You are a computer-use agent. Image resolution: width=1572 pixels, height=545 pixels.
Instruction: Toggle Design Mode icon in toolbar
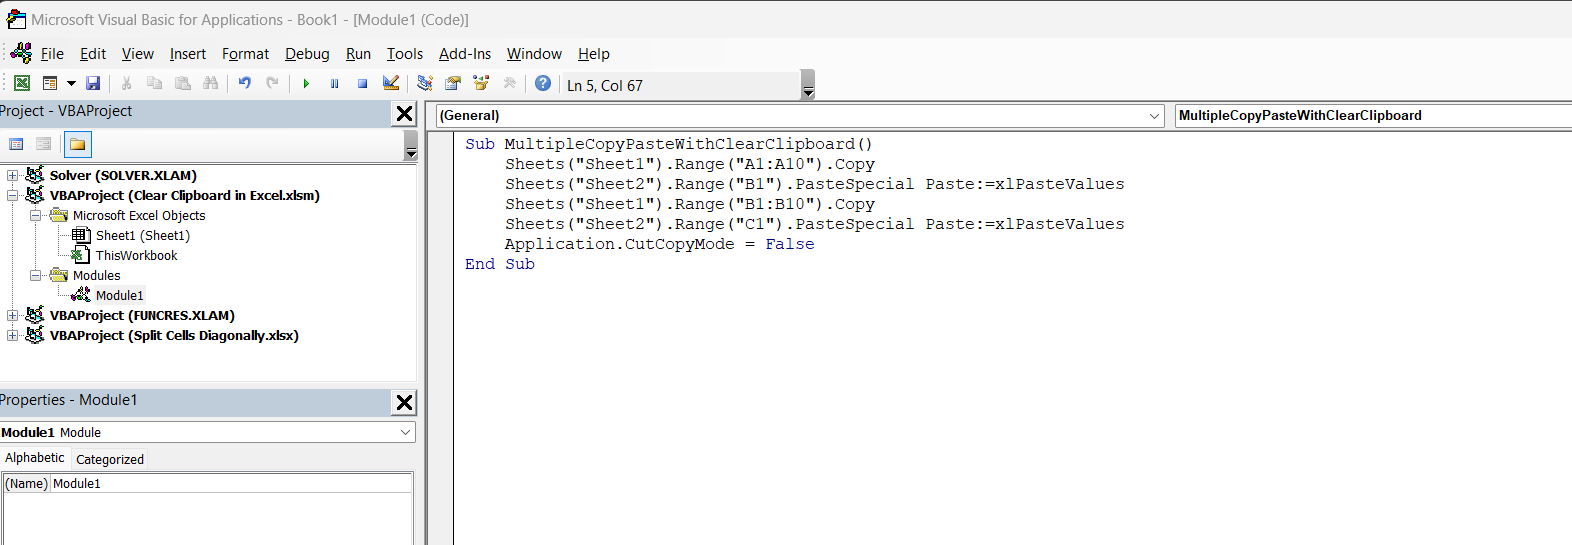tap(391, 83)
